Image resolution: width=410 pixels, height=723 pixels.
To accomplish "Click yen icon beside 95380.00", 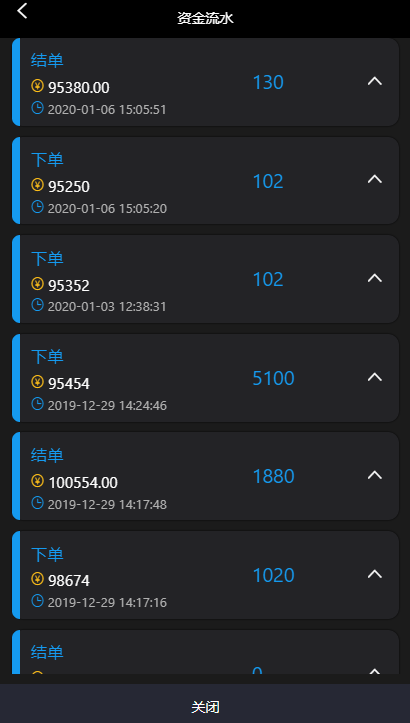I will point(37,86).
